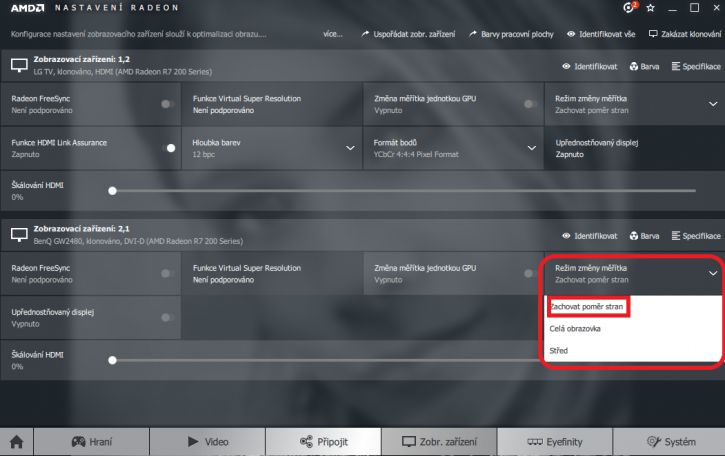Switch to Zobr. zařízení tab
Viewport: 725px width, 456px height.
tap(439, 442)
